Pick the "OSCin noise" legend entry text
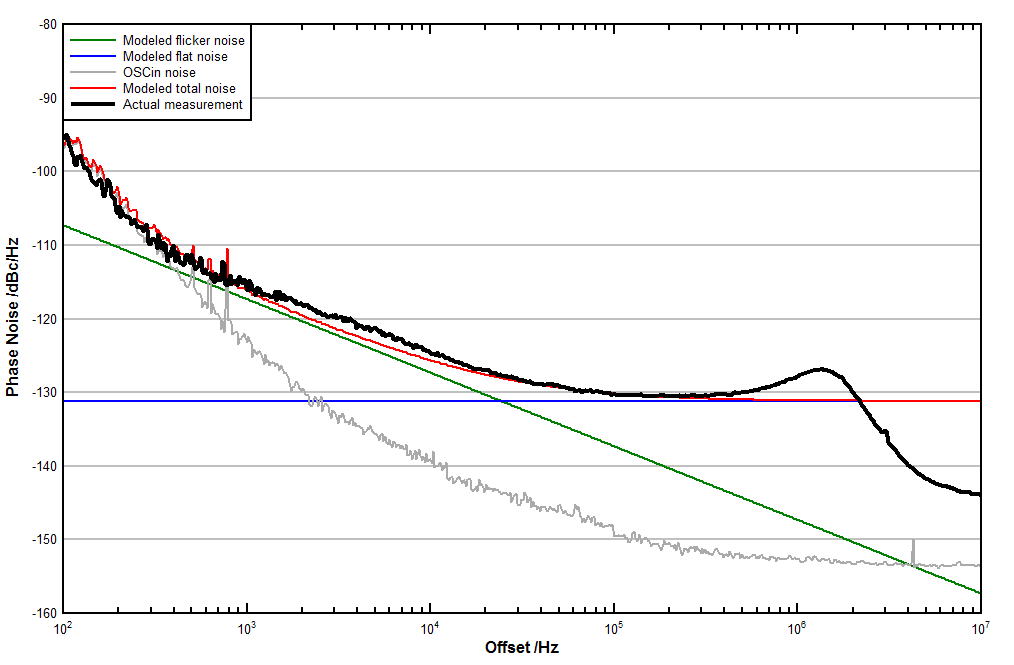Screen dimensions: 1014x665 coord(159,72)
